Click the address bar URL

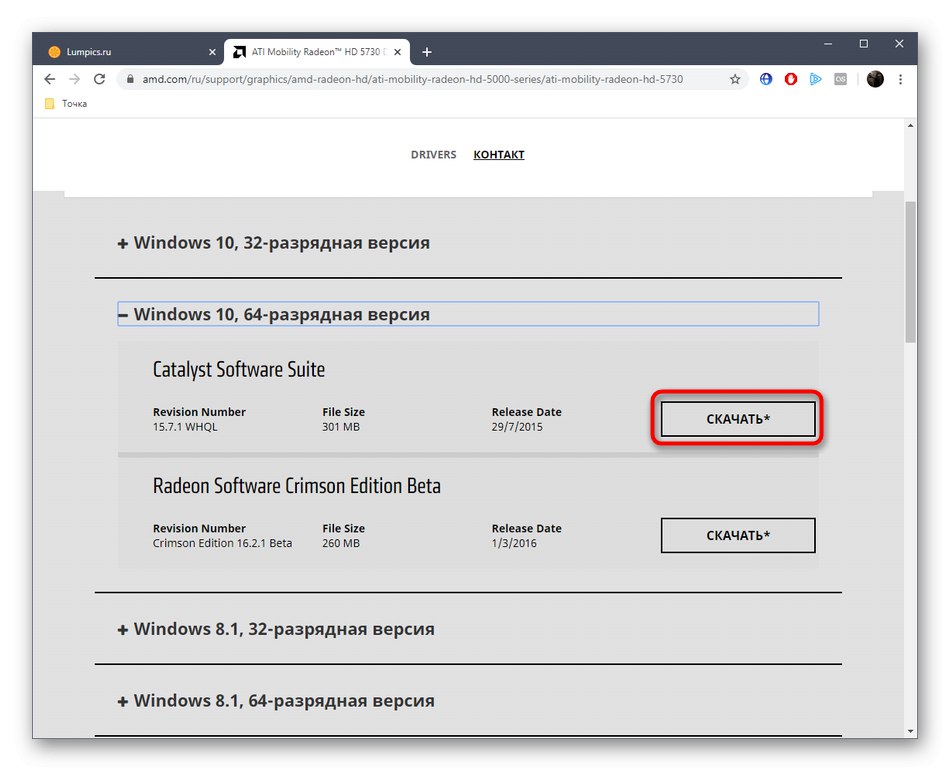[413, 79]
